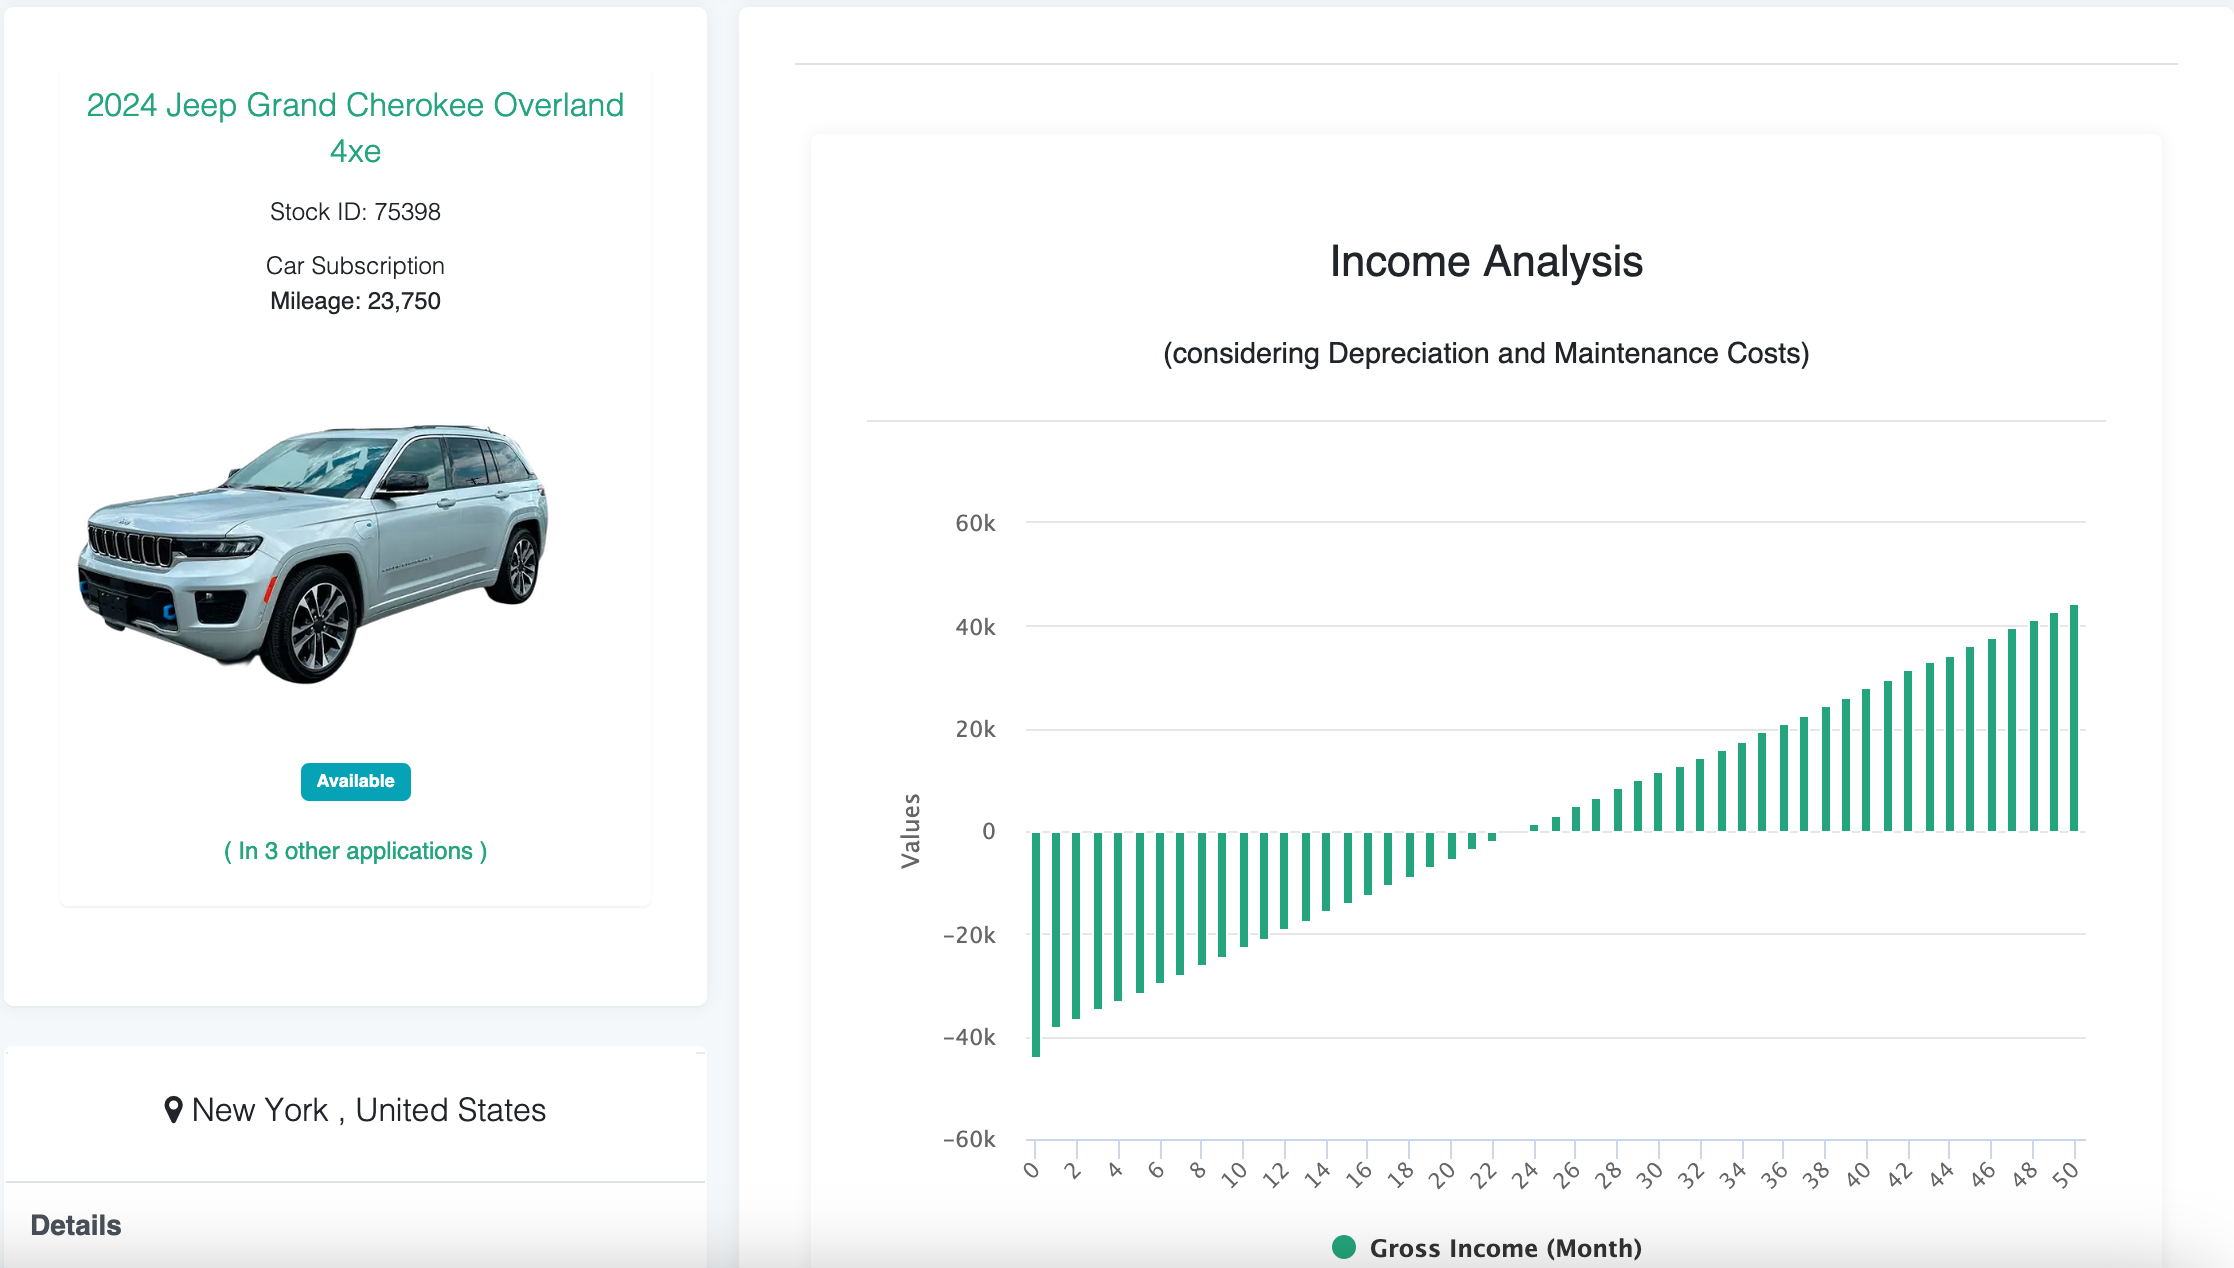This screenshot has width=2234, height=1268.
Task: Click the 60k y-axis label
Action: click(975, 523)
